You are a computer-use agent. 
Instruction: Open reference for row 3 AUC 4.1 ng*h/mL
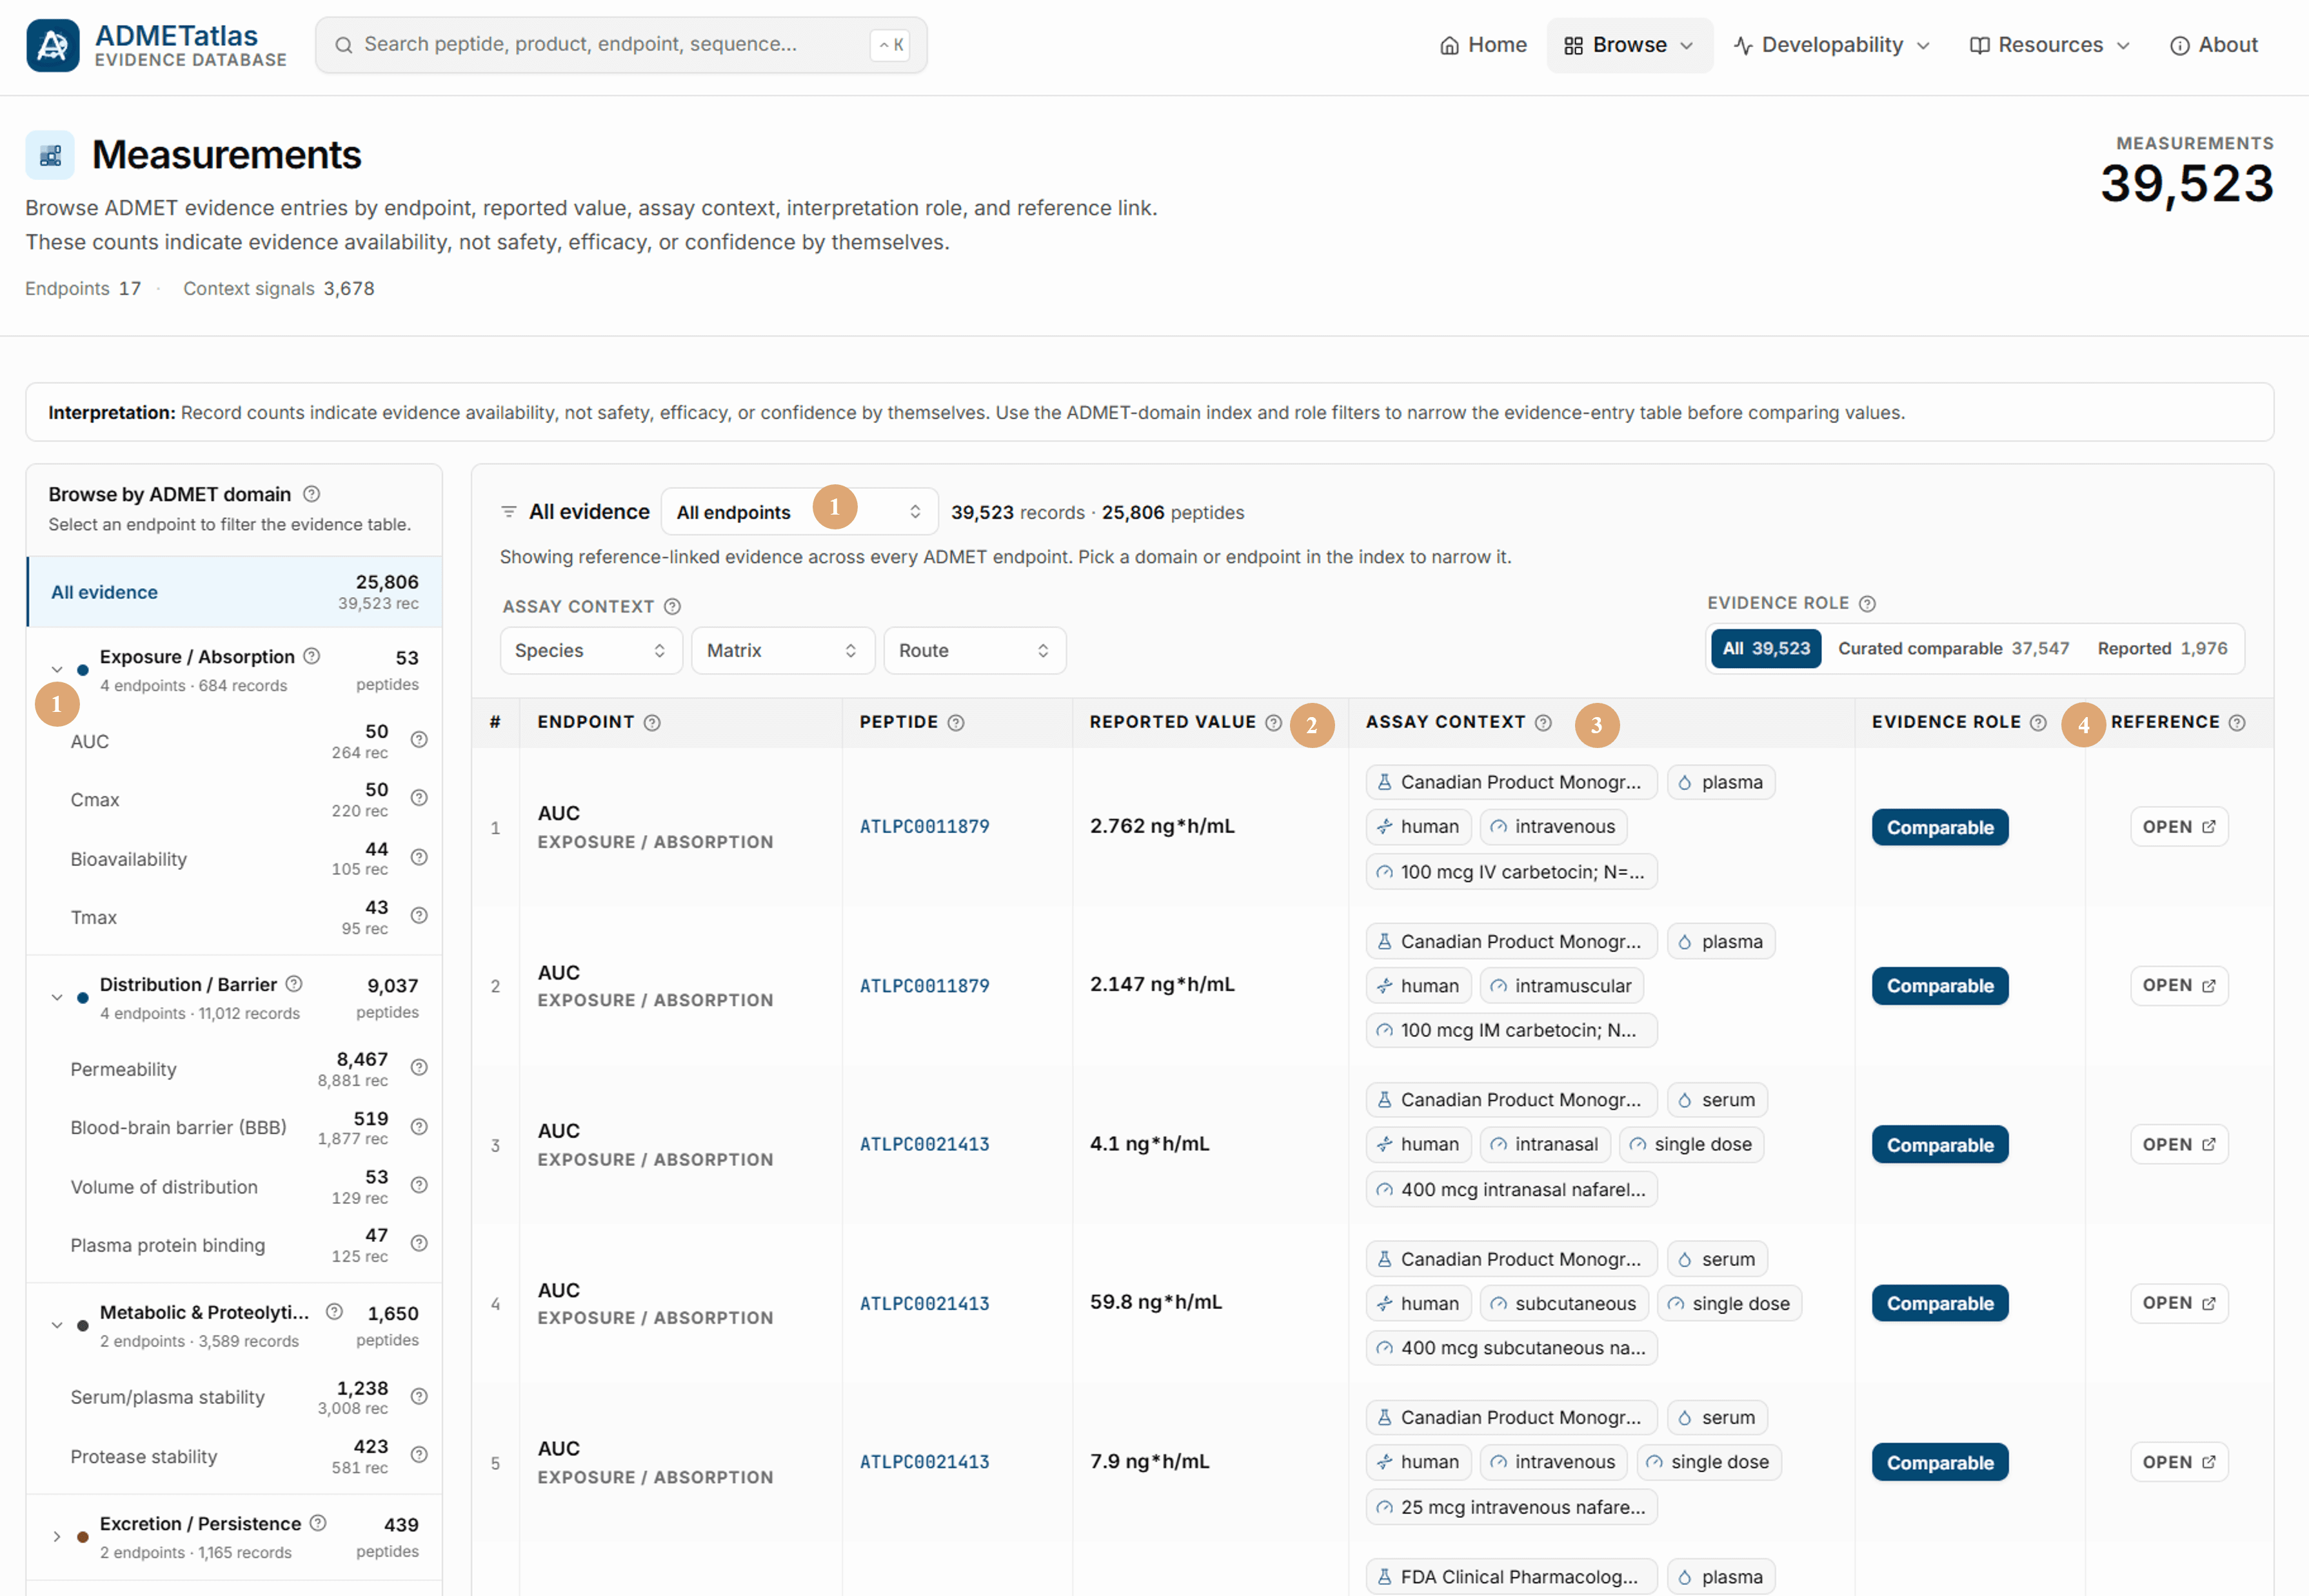(2179, 1145)
